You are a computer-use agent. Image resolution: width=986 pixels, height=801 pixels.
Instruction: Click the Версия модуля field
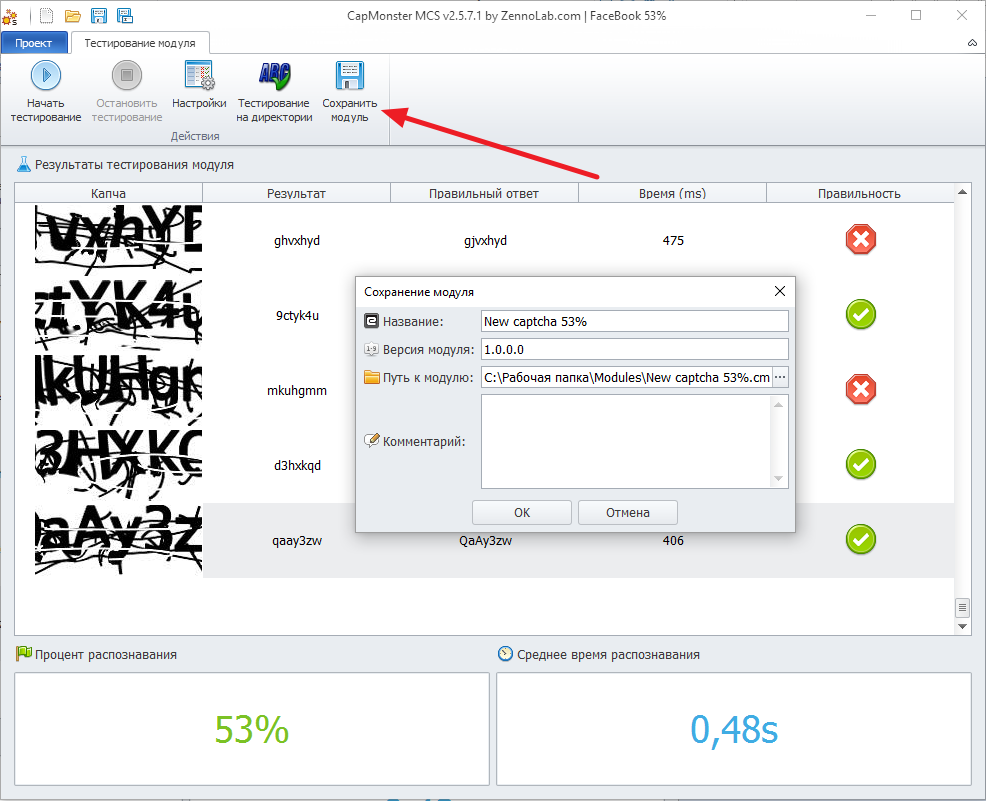coord(634,349)
